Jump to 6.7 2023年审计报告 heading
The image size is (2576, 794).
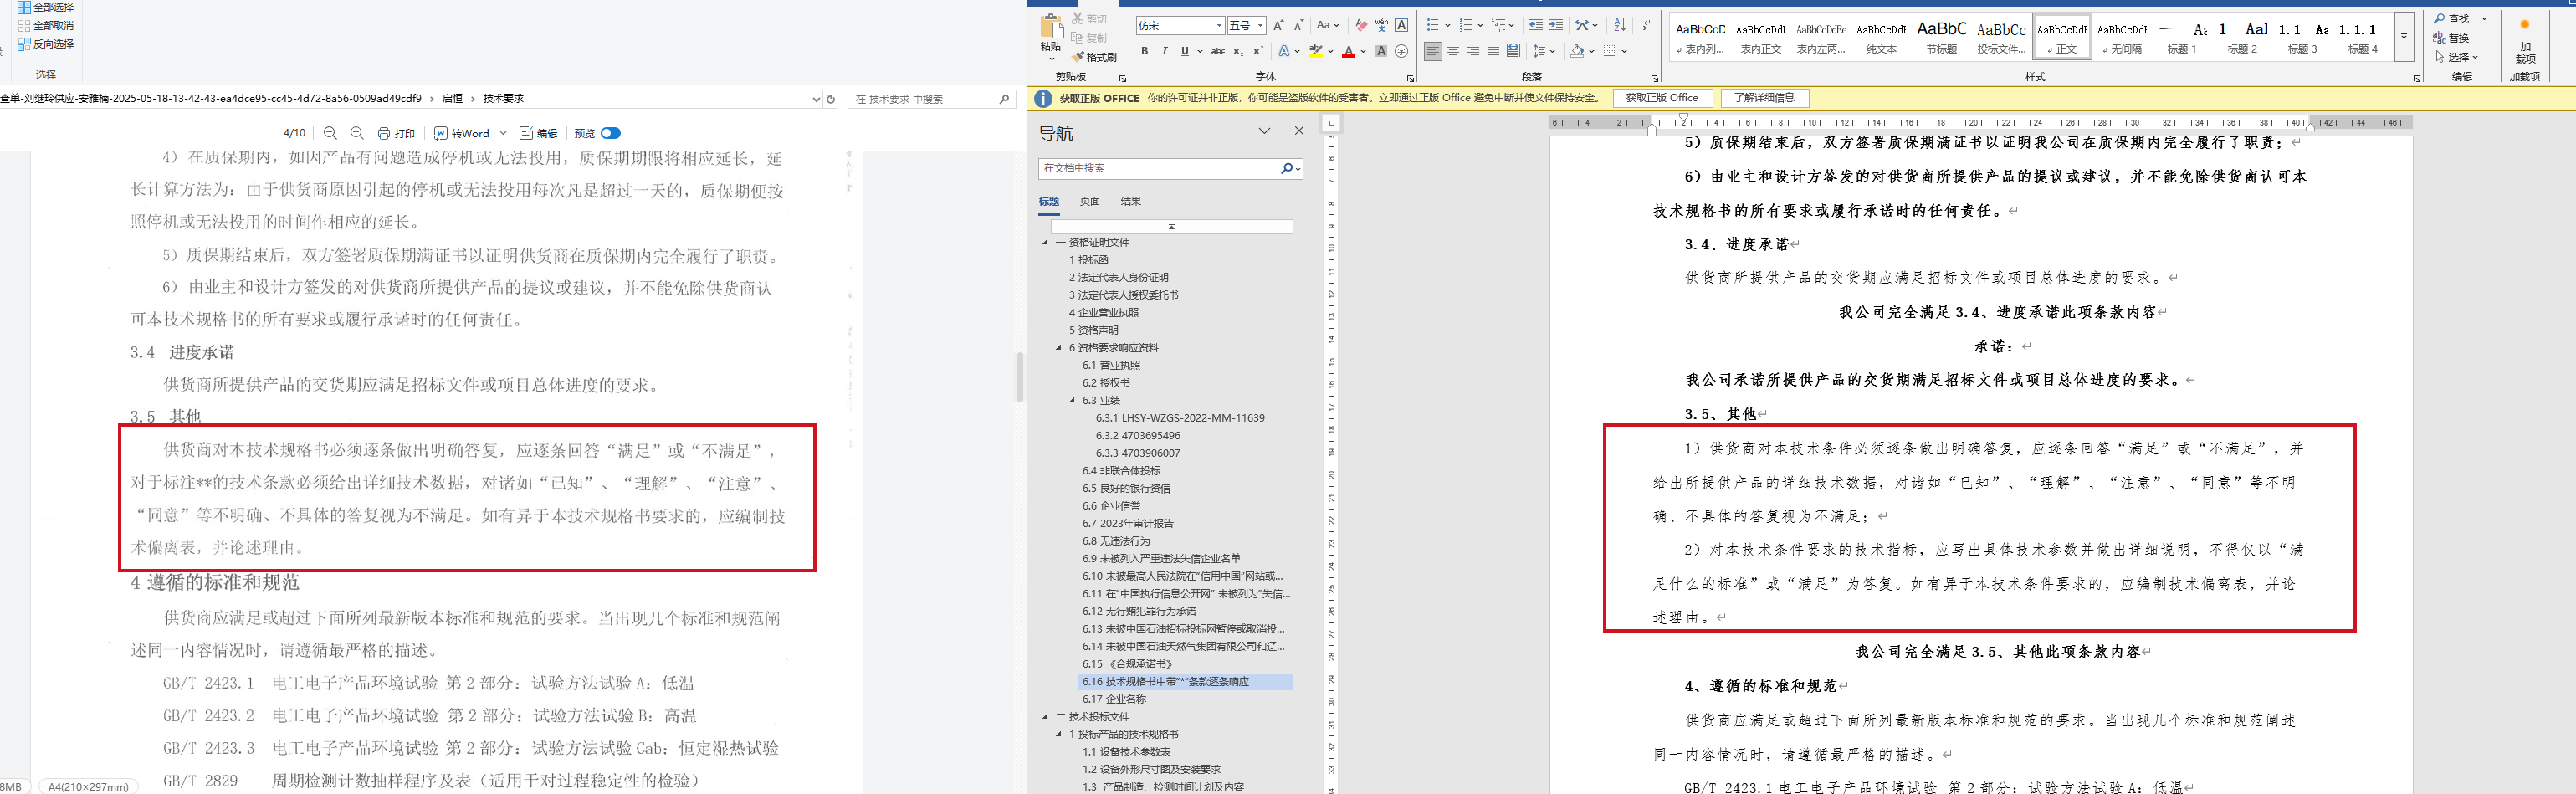(1128, 523)
